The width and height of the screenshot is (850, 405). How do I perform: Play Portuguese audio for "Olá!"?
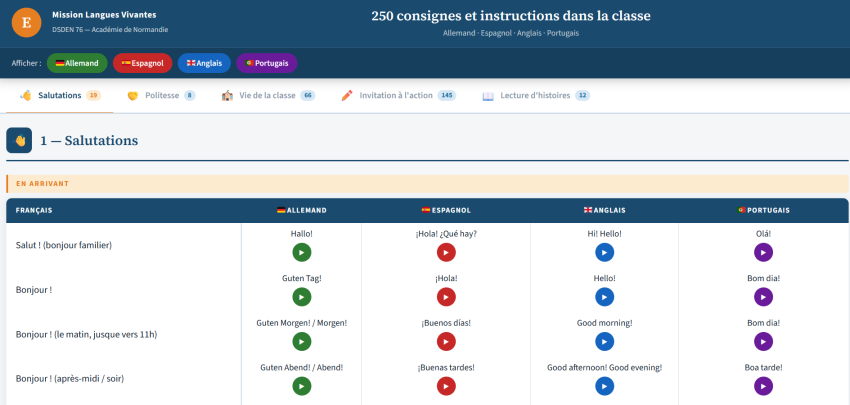click(763, 252)
